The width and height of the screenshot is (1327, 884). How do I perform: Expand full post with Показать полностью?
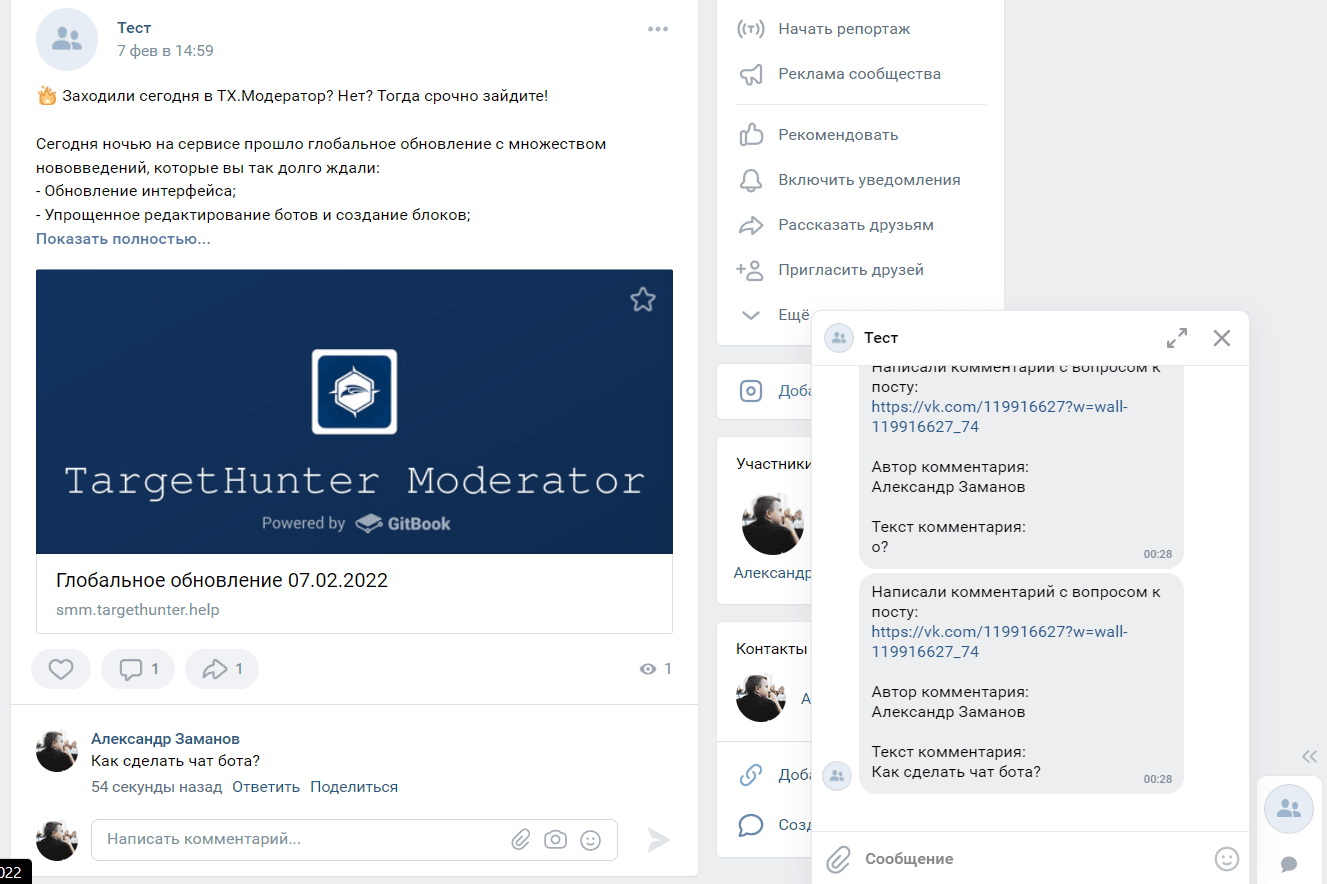pos(123,239)
